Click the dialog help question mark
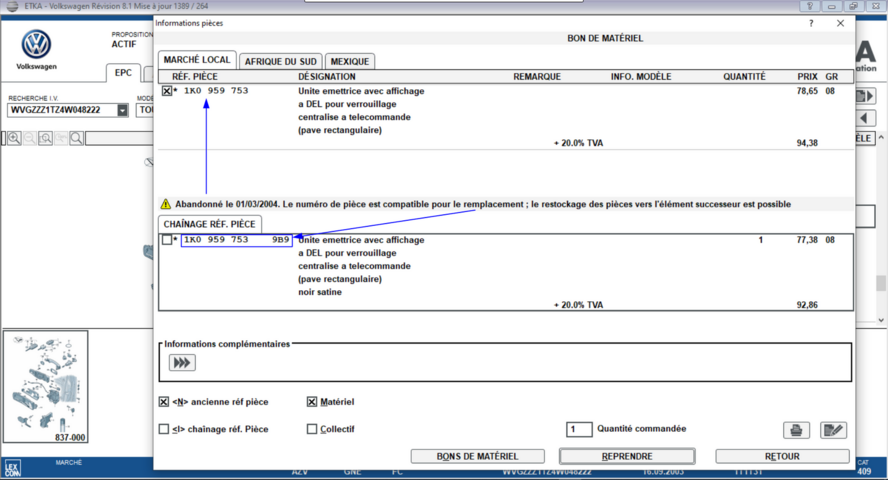This screenshot has width=888, height=480. pyautogui.click(x=811, y=23)
